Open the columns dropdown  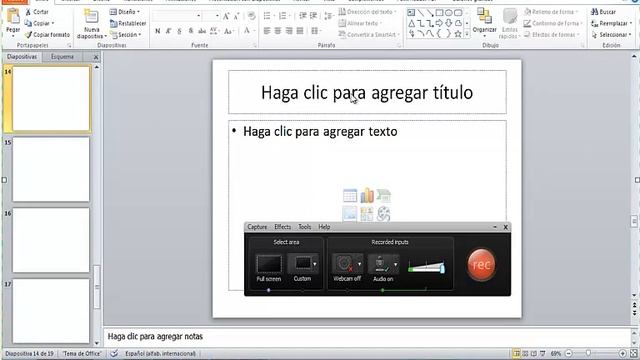316,31
